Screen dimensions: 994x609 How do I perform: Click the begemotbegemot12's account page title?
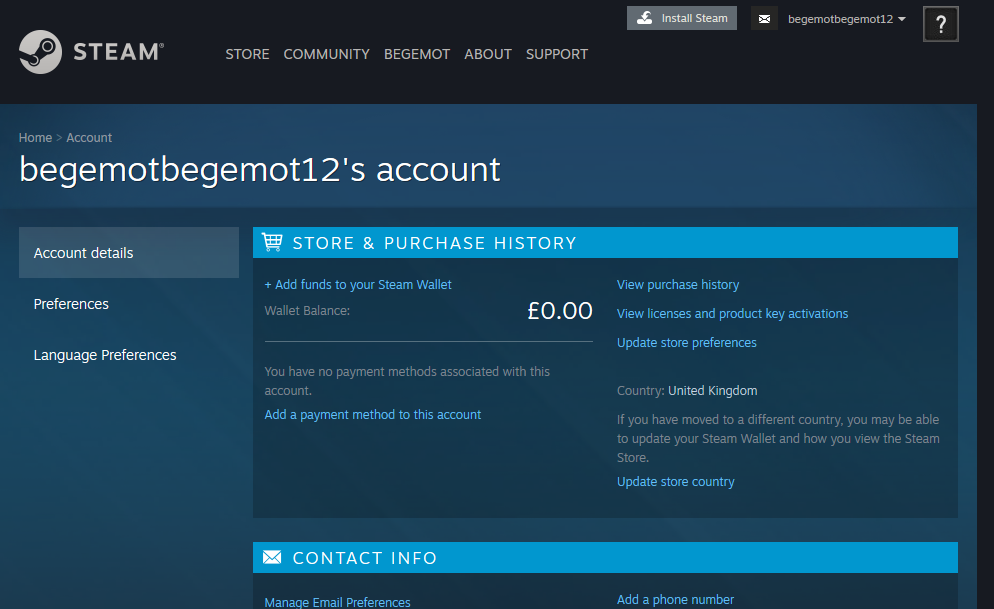click(260, 169)
